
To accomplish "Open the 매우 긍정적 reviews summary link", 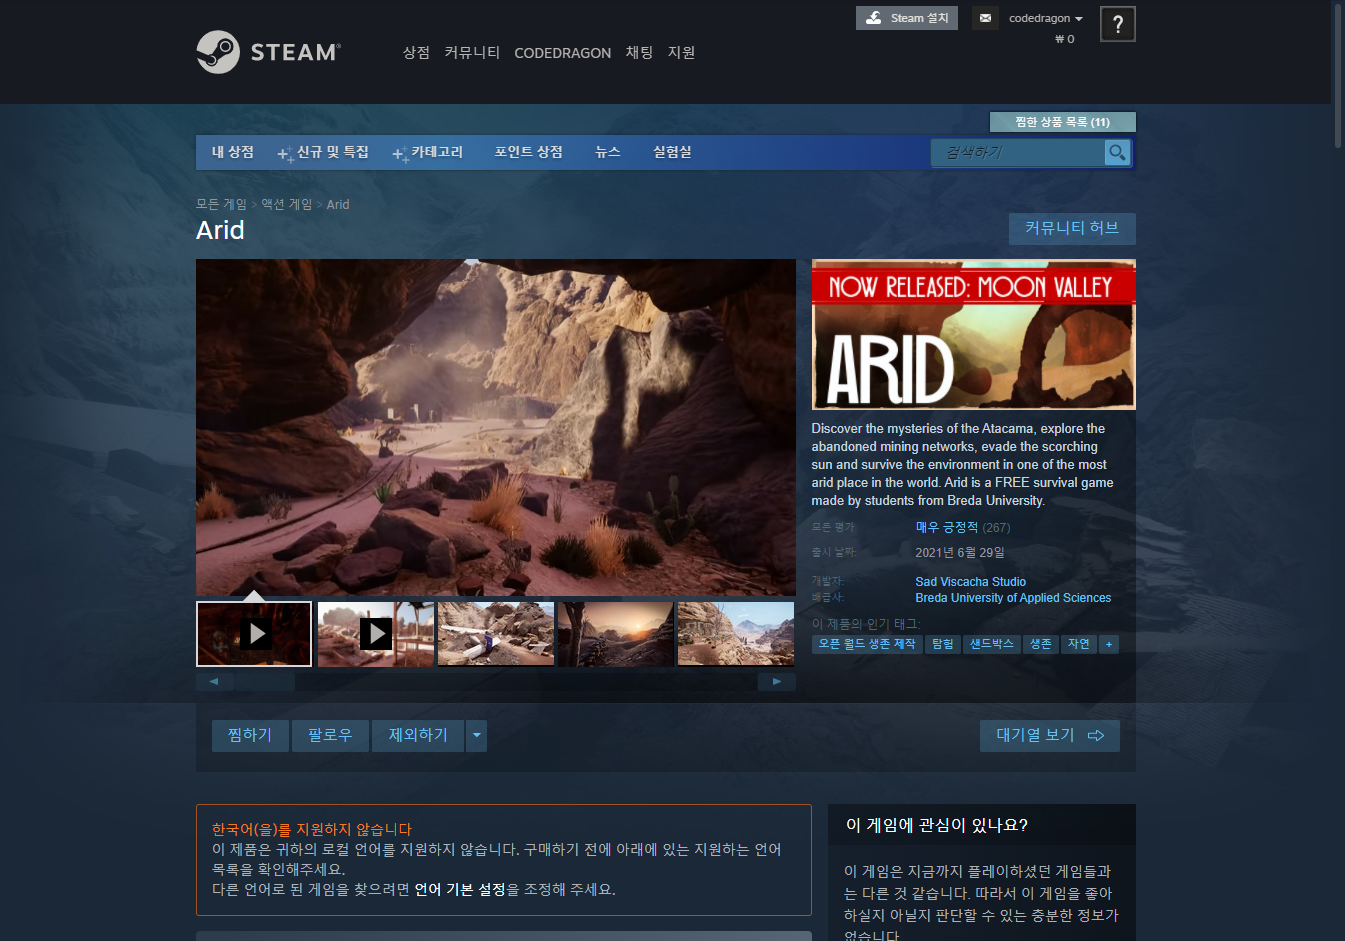I will [x=947, y=527].
